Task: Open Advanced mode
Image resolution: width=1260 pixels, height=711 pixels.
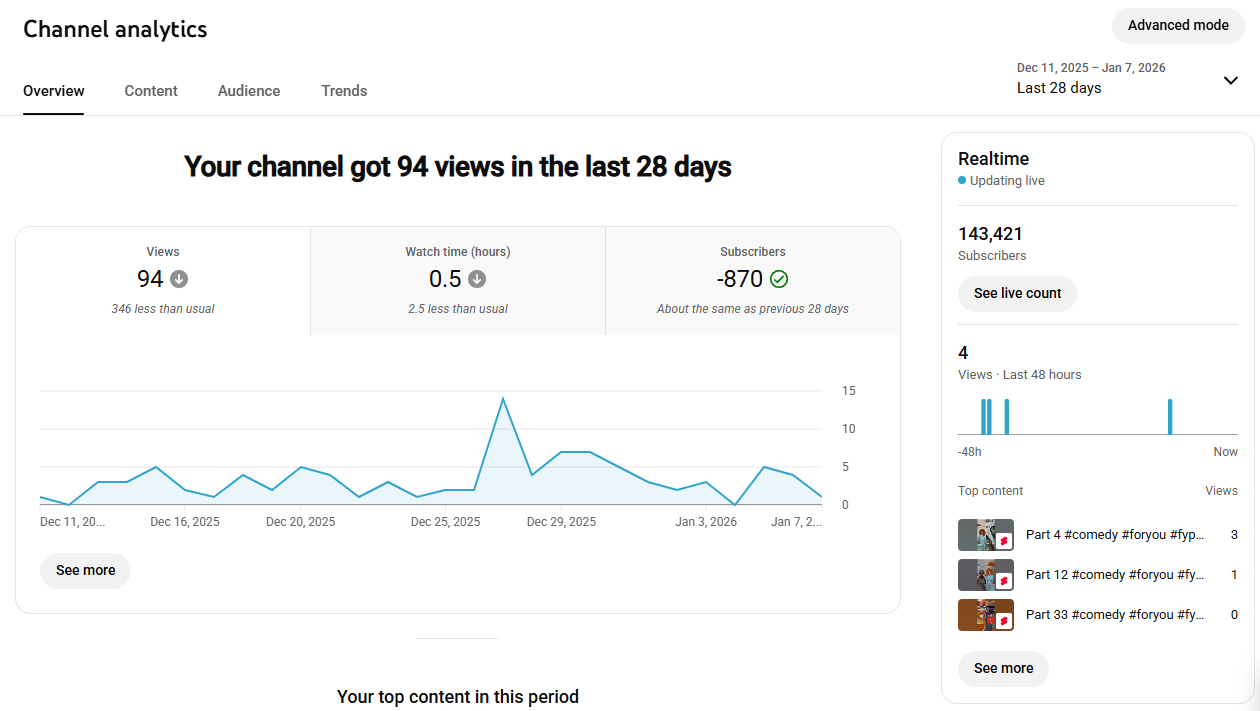Action: [x=1177, y=26]
